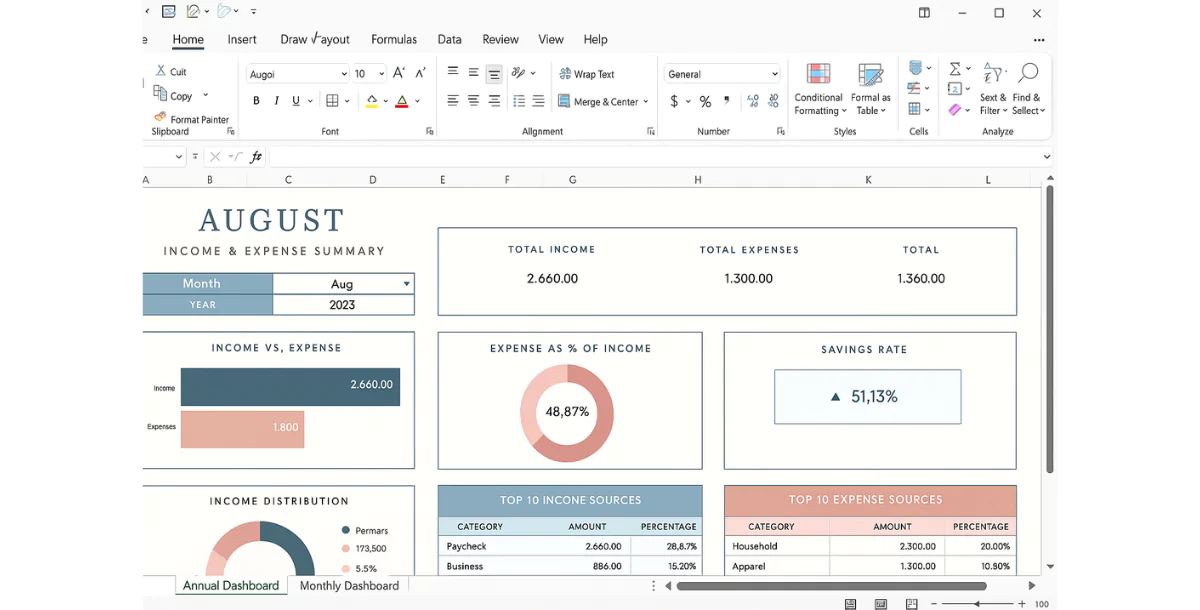1200x610 pixels.
Task: Click the increase font size icon
Action: (x=399, y=73)
